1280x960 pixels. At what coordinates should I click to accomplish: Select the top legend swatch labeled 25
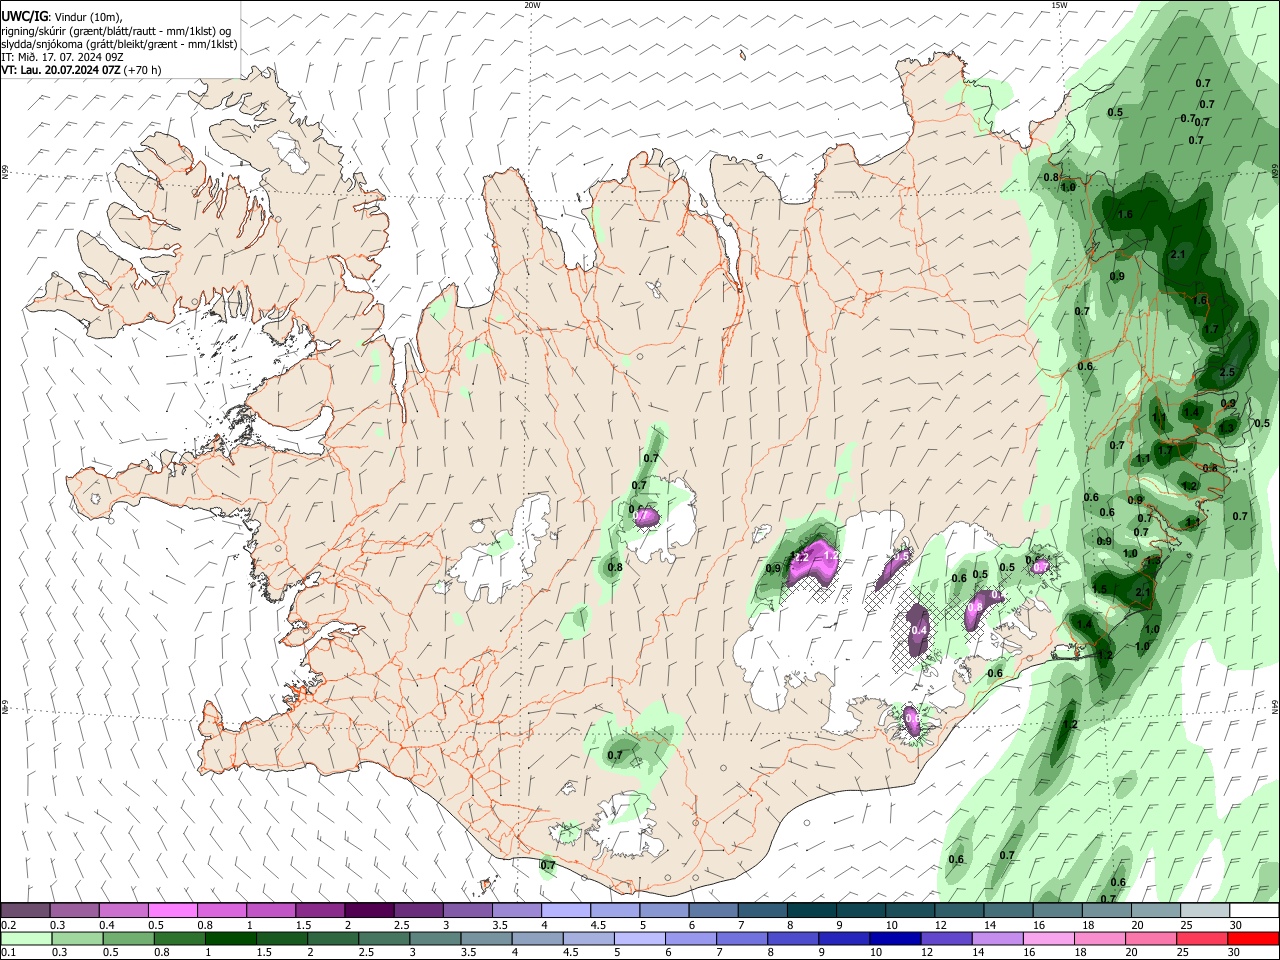coord(1206,911)
